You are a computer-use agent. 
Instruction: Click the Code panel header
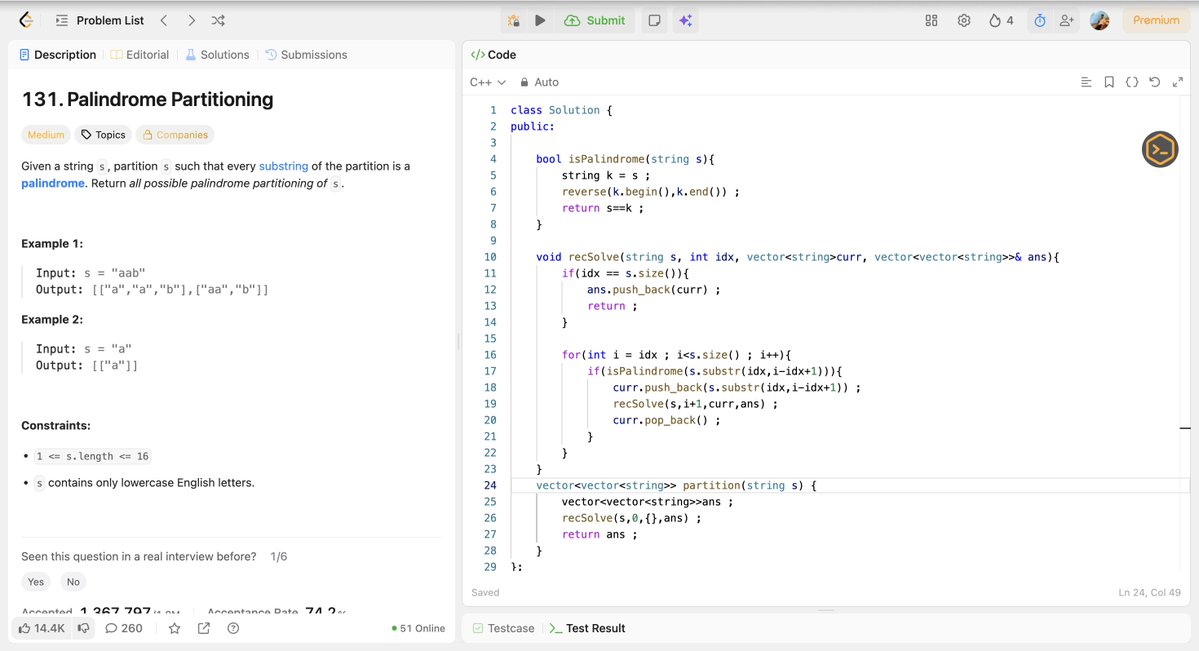tap(493, 54)
